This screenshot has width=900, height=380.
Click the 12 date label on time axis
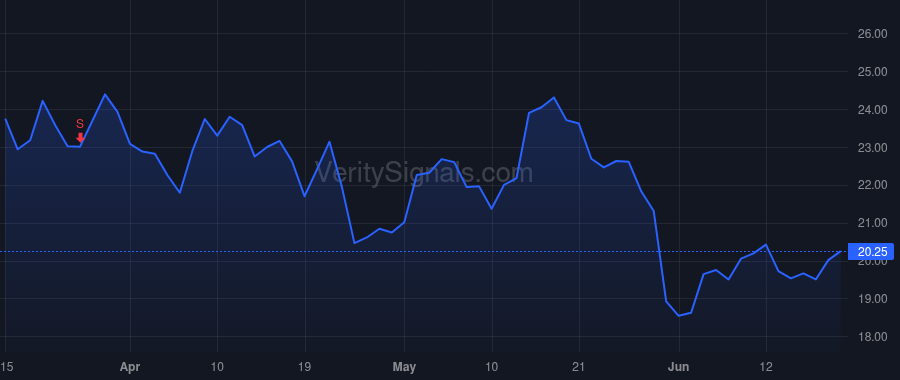(x=766, y=367)
